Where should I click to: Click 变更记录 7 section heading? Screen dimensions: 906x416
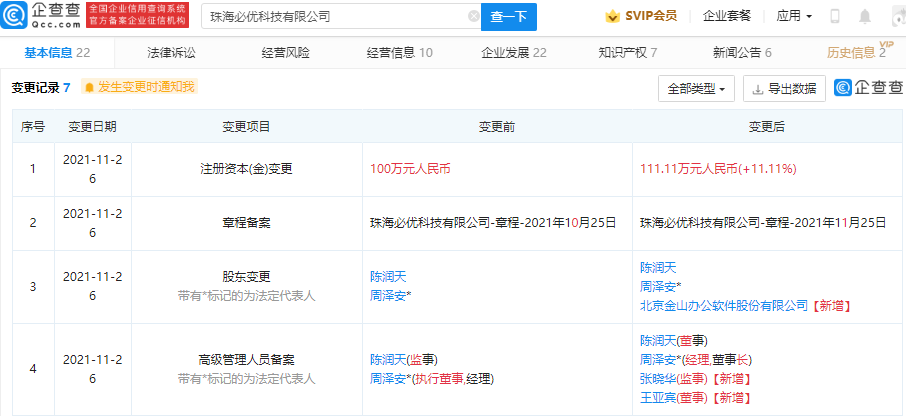point(41,88)
